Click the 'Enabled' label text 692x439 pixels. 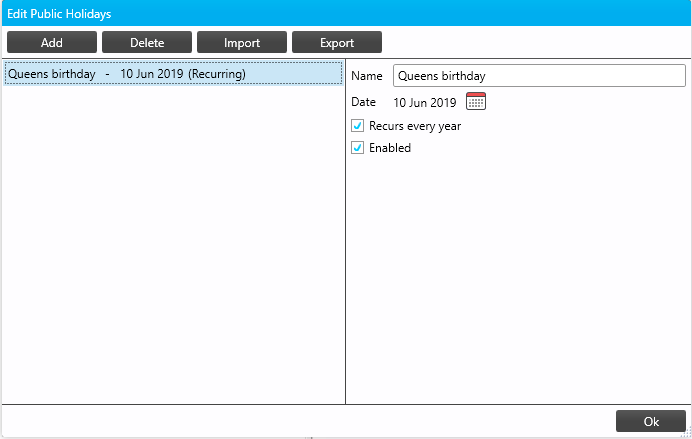390,148
